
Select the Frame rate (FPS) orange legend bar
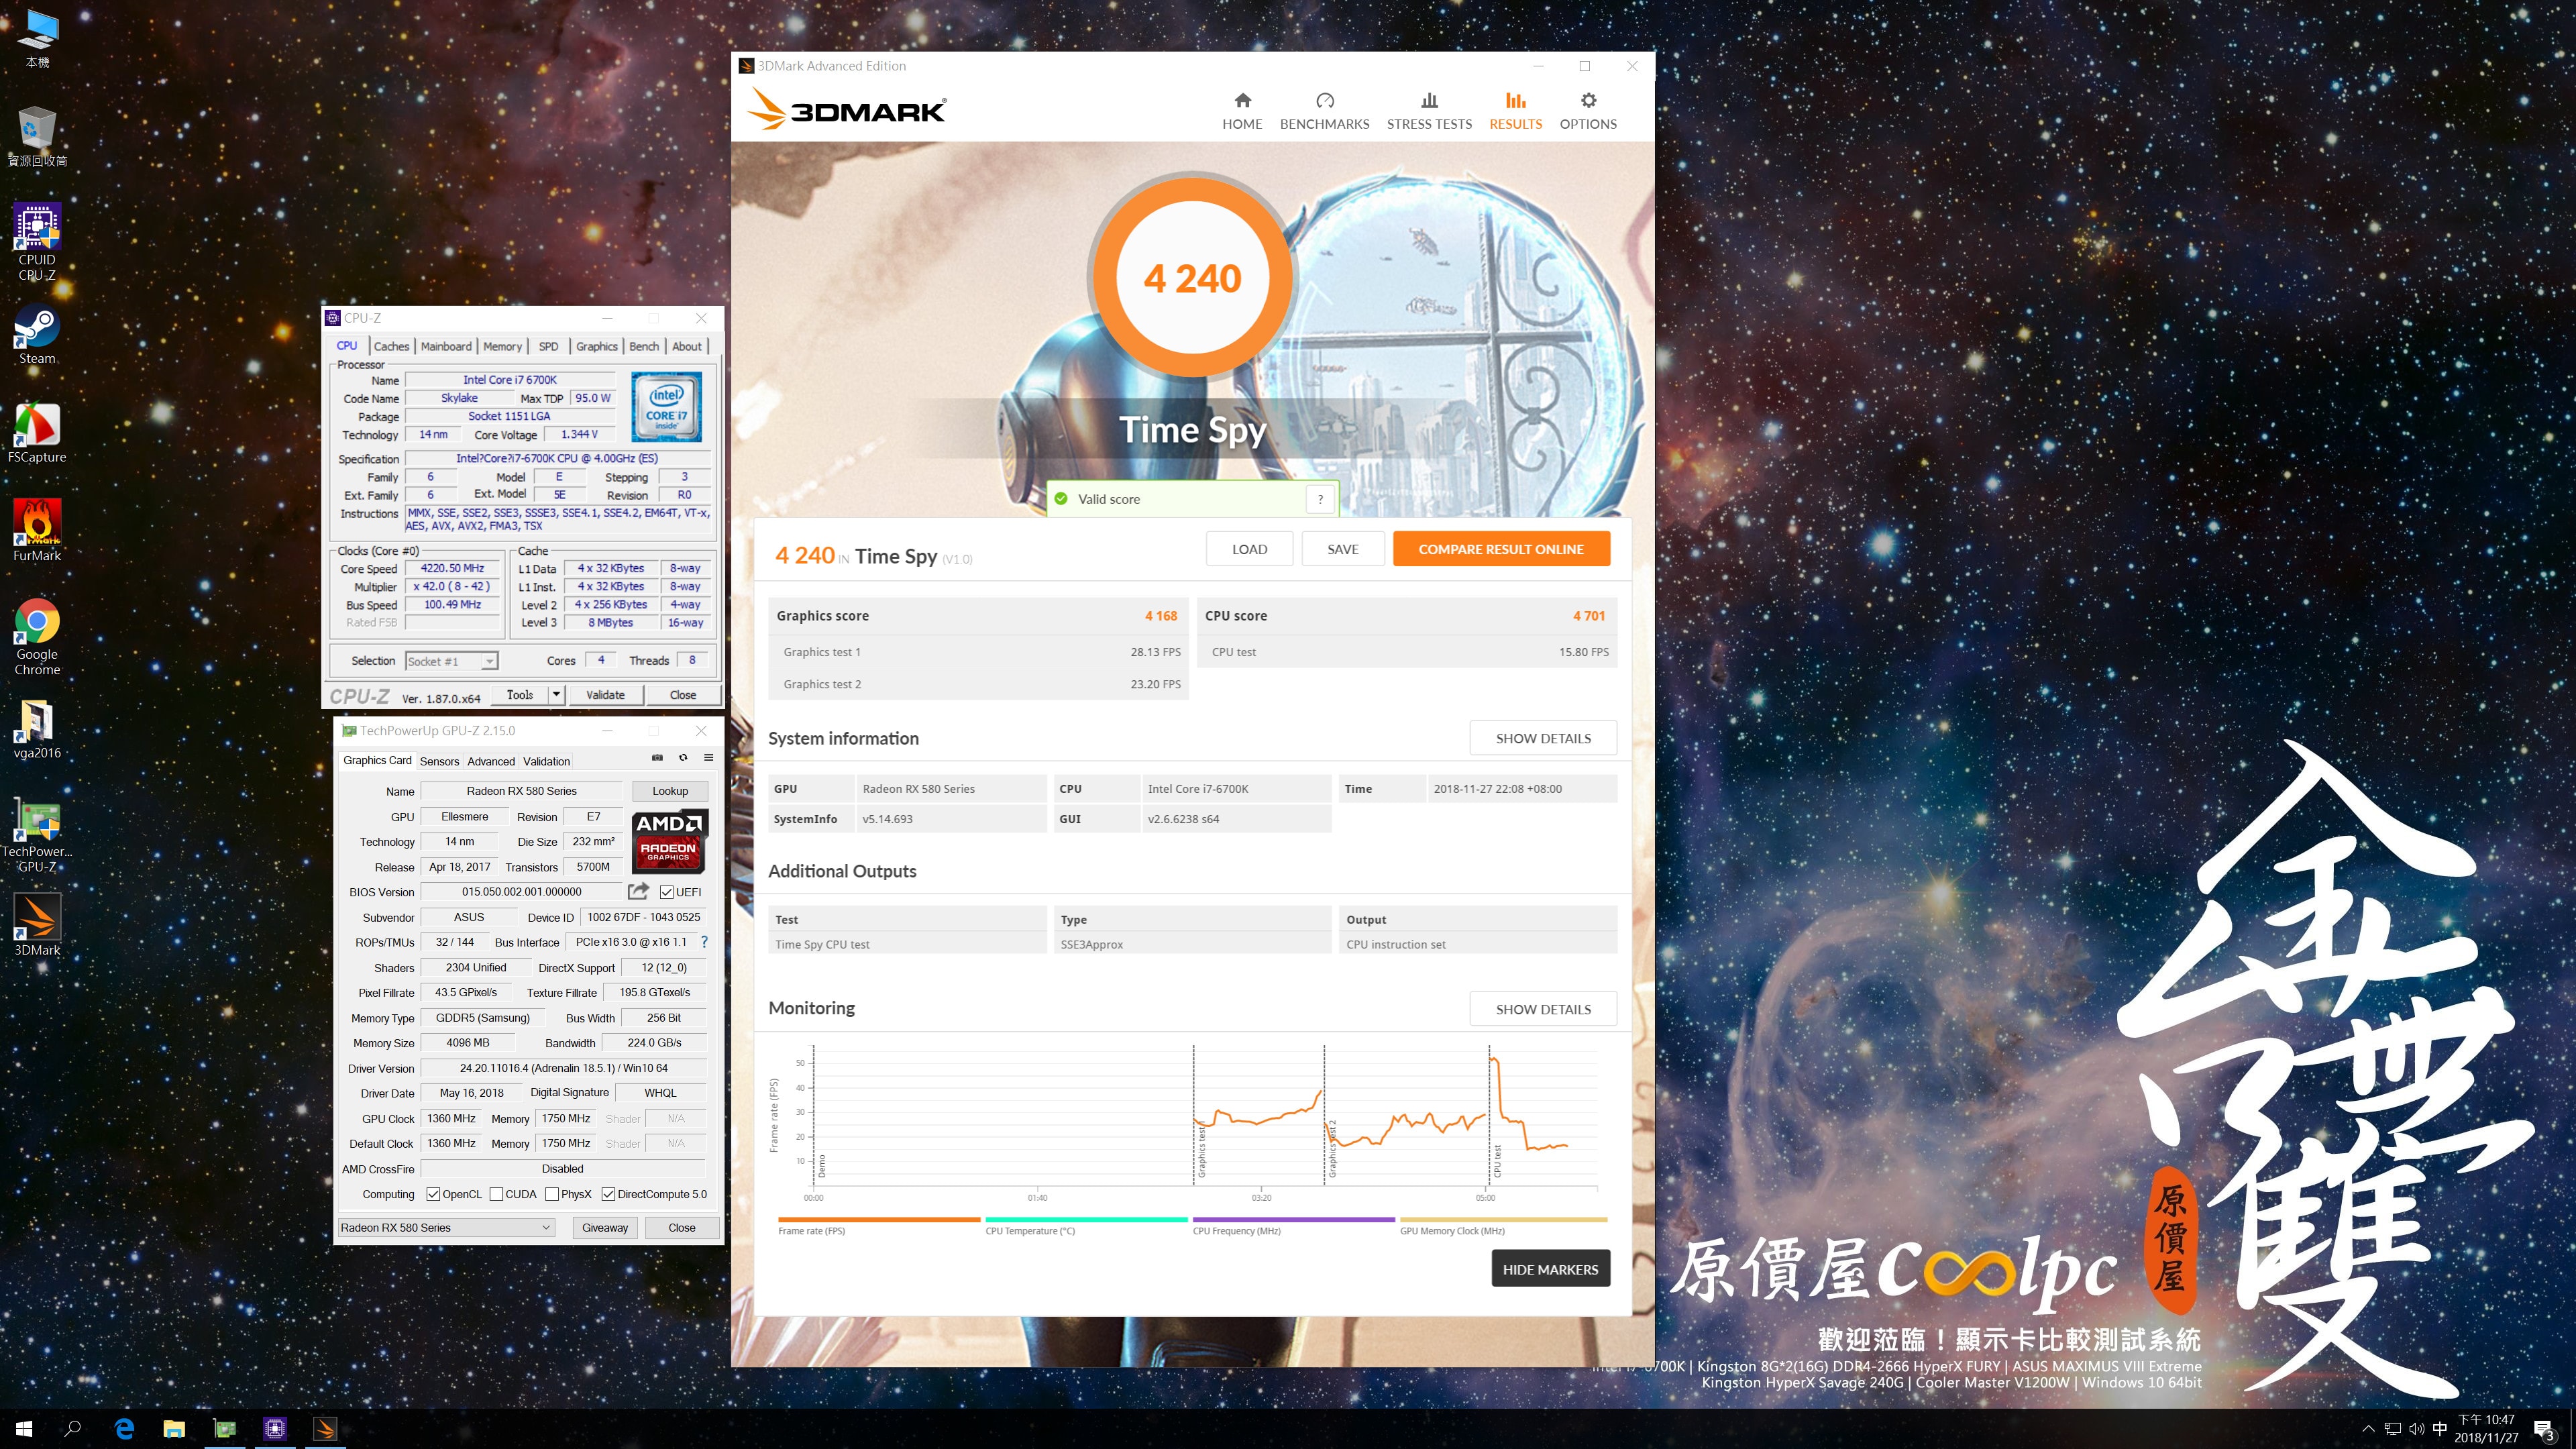click(879, 1220)
